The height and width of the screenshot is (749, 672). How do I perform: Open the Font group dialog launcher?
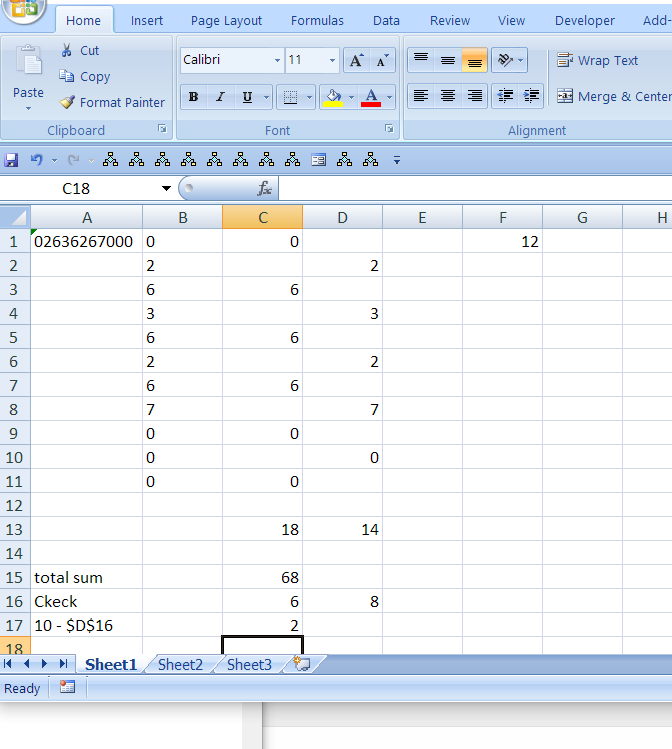click(x=389, y=128)
